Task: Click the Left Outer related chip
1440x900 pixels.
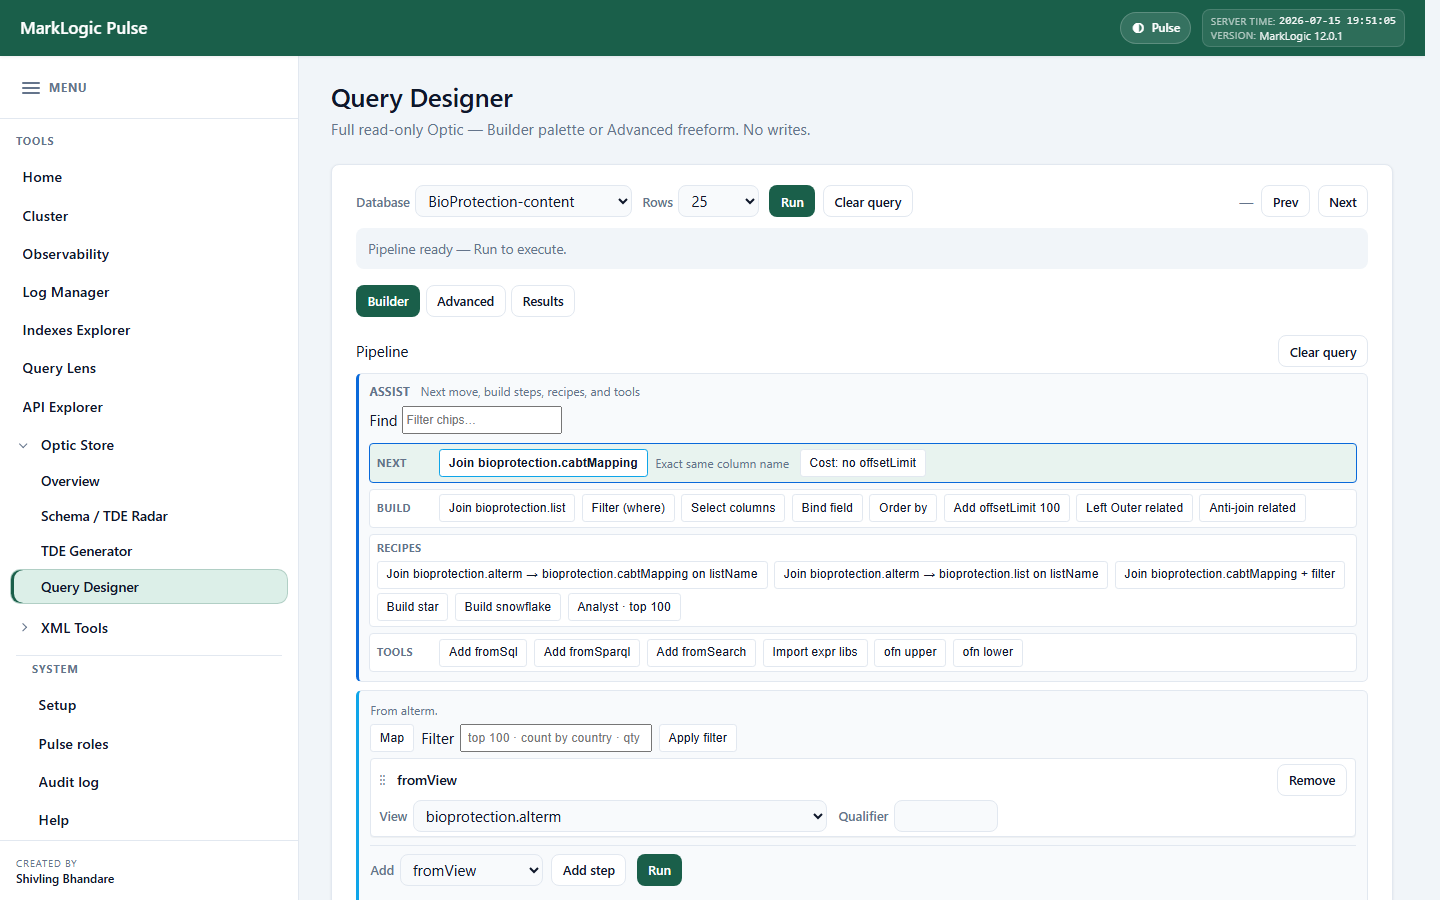Action: [x=1134, y=508]
